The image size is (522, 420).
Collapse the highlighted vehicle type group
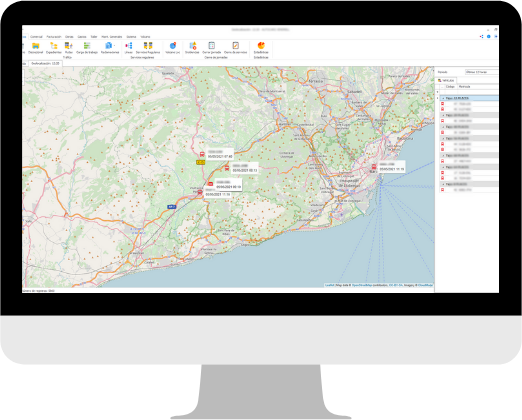pos(443,98)
